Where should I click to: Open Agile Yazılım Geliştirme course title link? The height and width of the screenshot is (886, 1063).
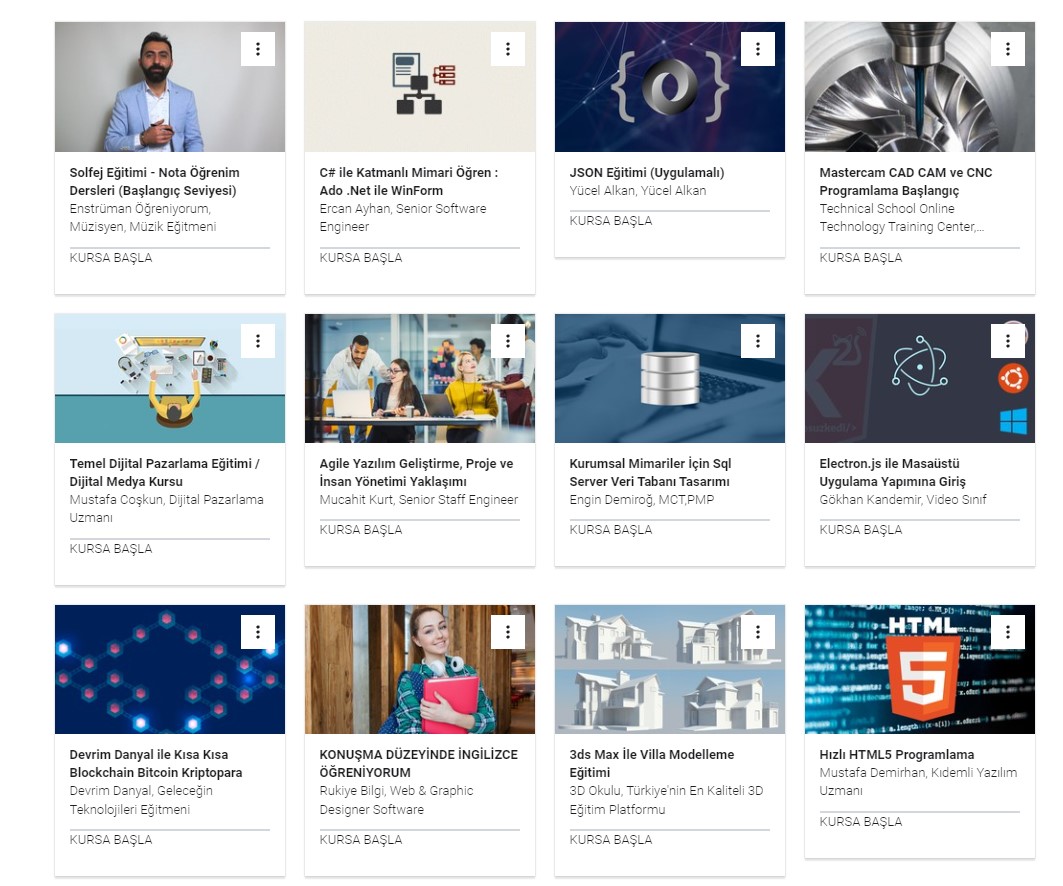pos(416,472)
